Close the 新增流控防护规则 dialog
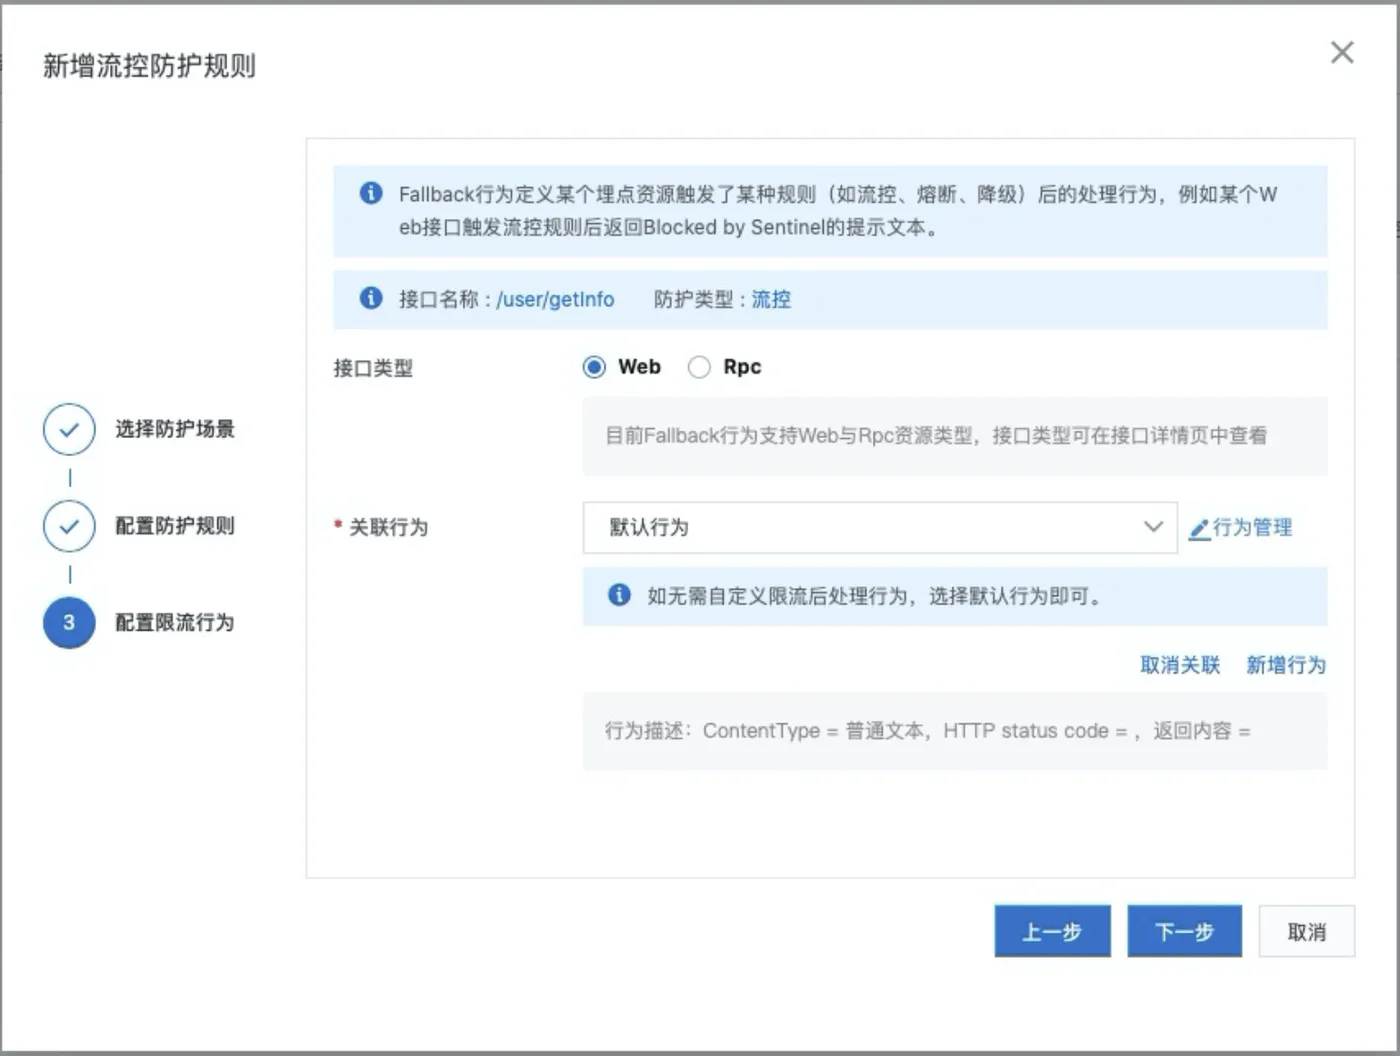The height and width of the screenshot is (1056, 1400). click(1342, 53)
